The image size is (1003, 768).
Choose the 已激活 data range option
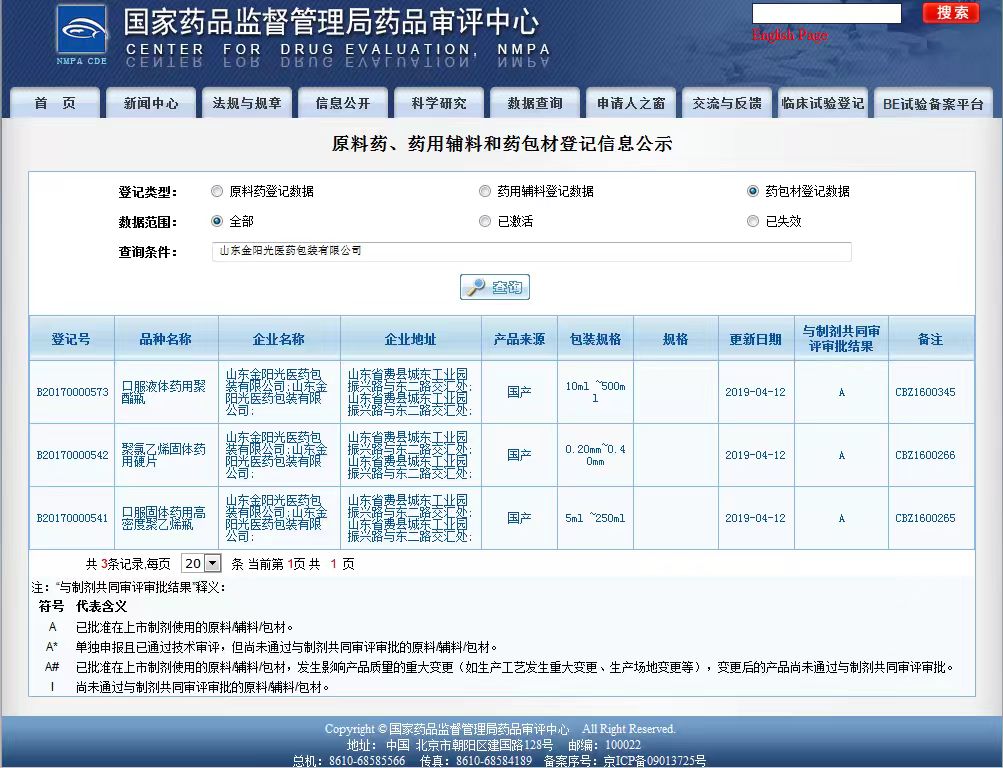coord(485,221)
